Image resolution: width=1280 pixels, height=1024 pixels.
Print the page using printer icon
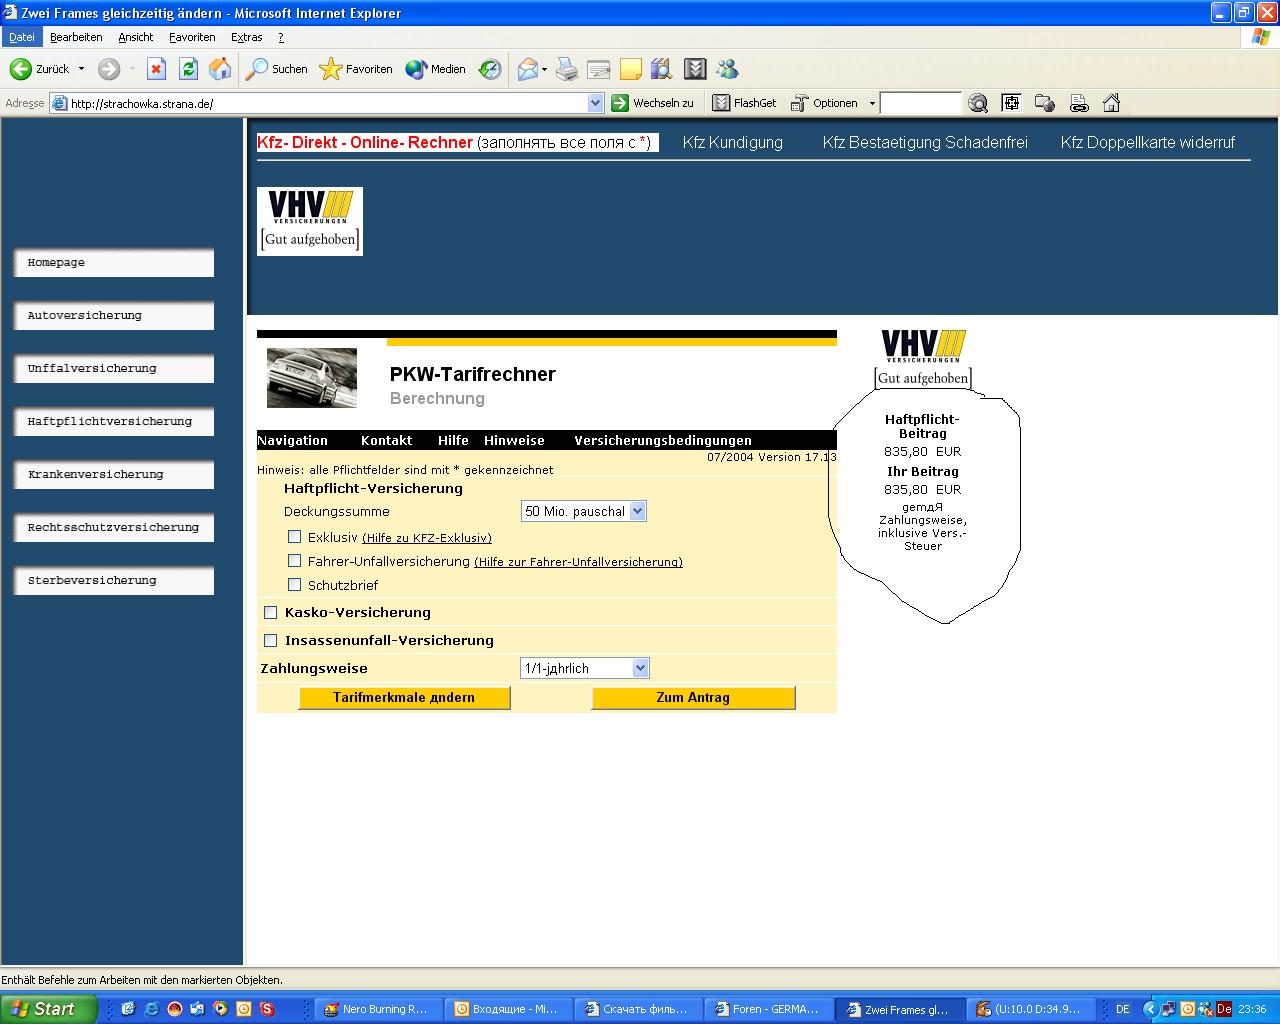(x=567, y=69)
